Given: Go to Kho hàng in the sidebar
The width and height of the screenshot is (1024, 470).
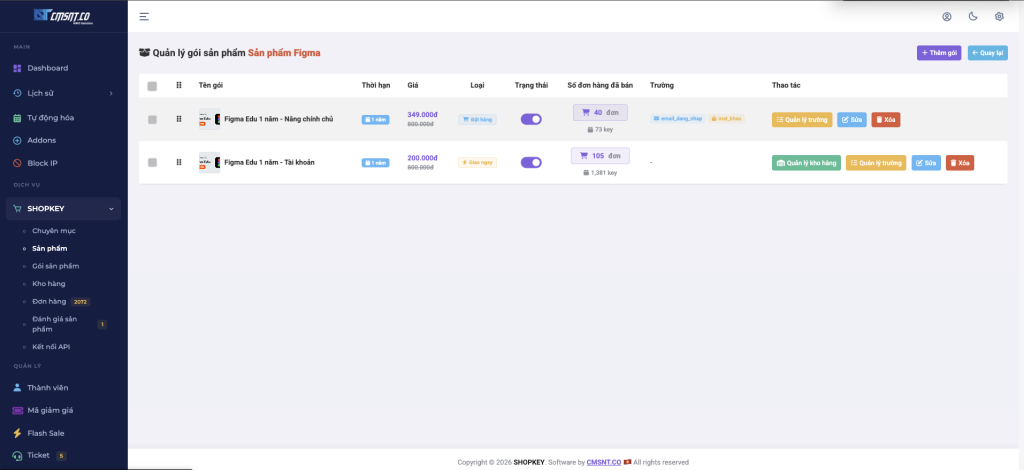Looking at the screenshot, I should tap(49, 283).
